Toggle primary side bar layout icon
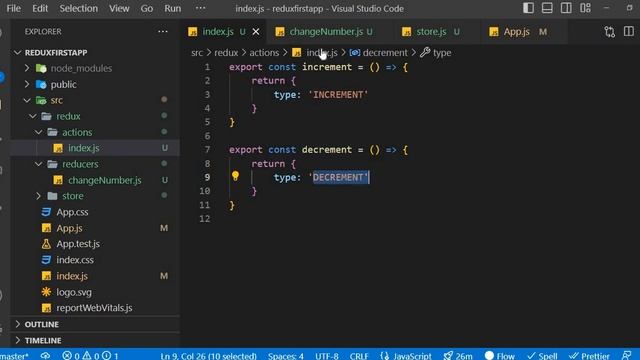This screenshot has width=640, height=360. [x=528, y=8]
